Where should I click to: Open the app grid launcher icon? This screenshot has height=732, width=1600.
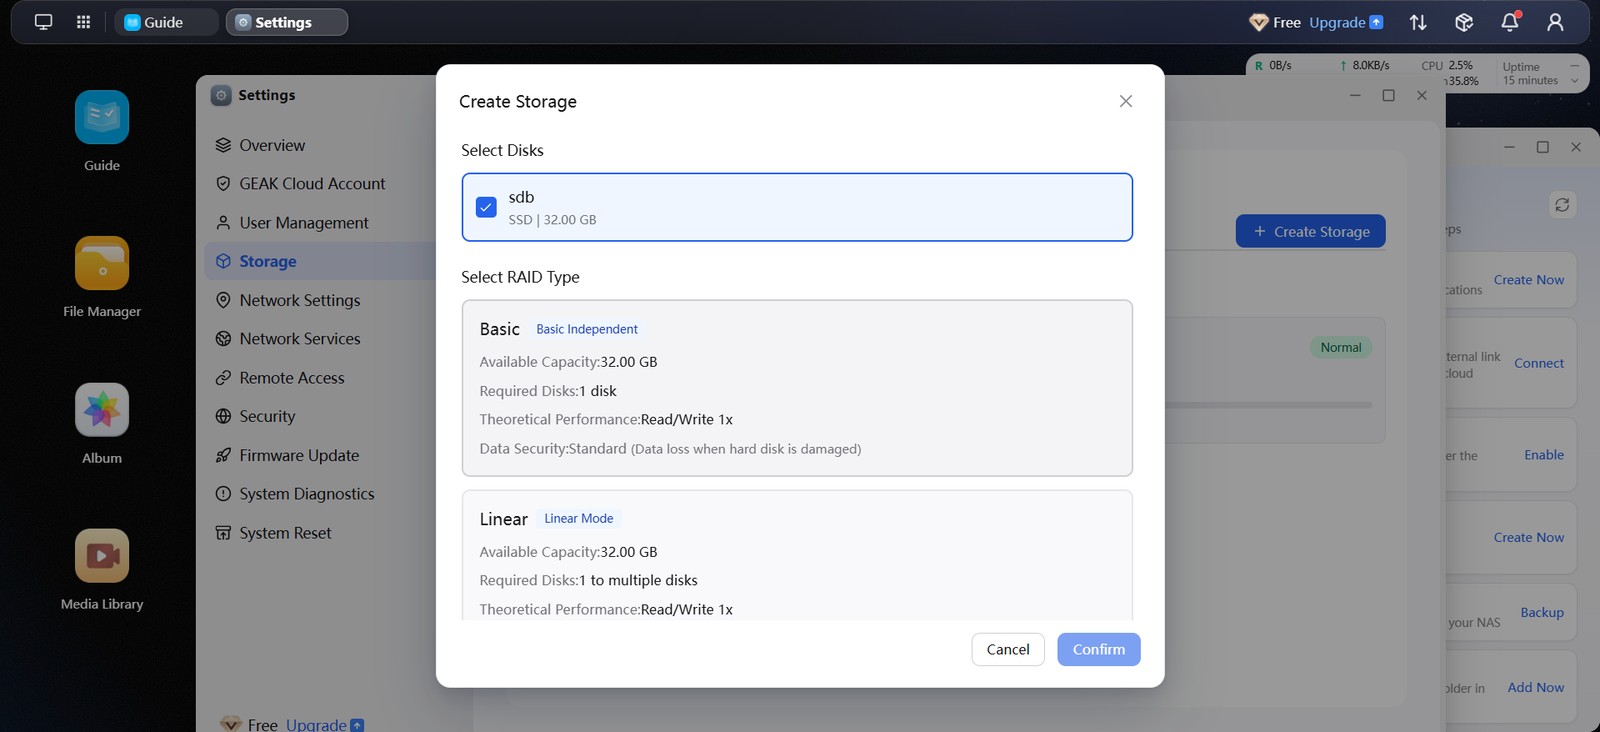pos(84,22)
